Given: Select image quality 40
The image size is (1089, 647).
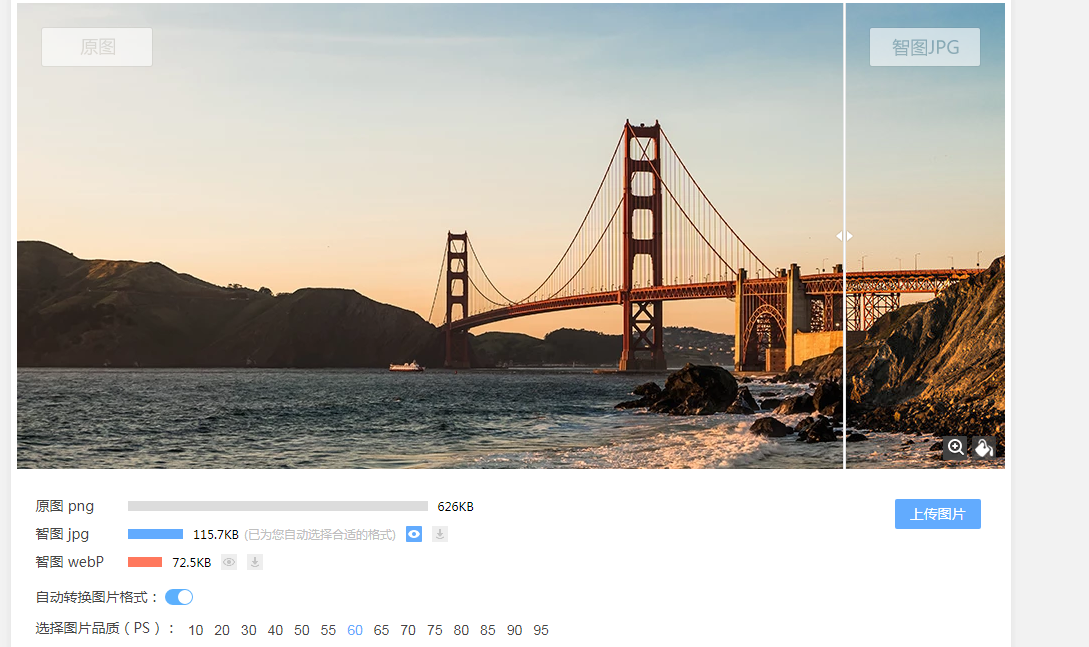Looking at the screenshot, I should click(x=275, y=630).
